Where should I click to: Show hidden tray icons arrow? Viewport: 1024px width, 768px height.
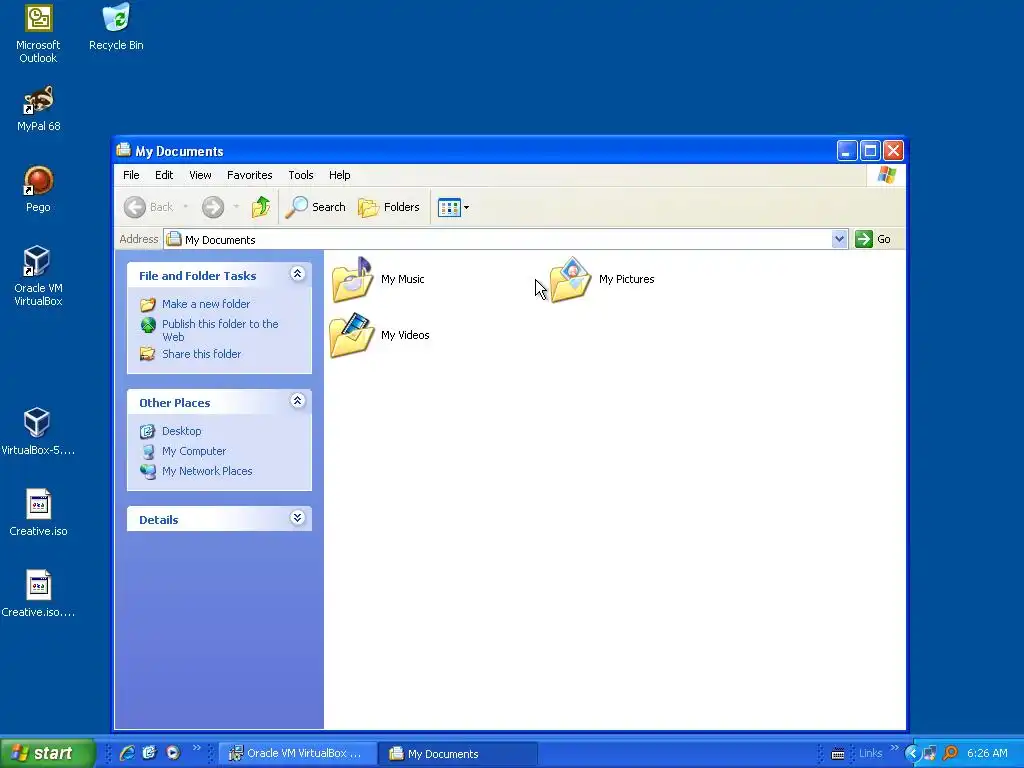tap(912, 754)
